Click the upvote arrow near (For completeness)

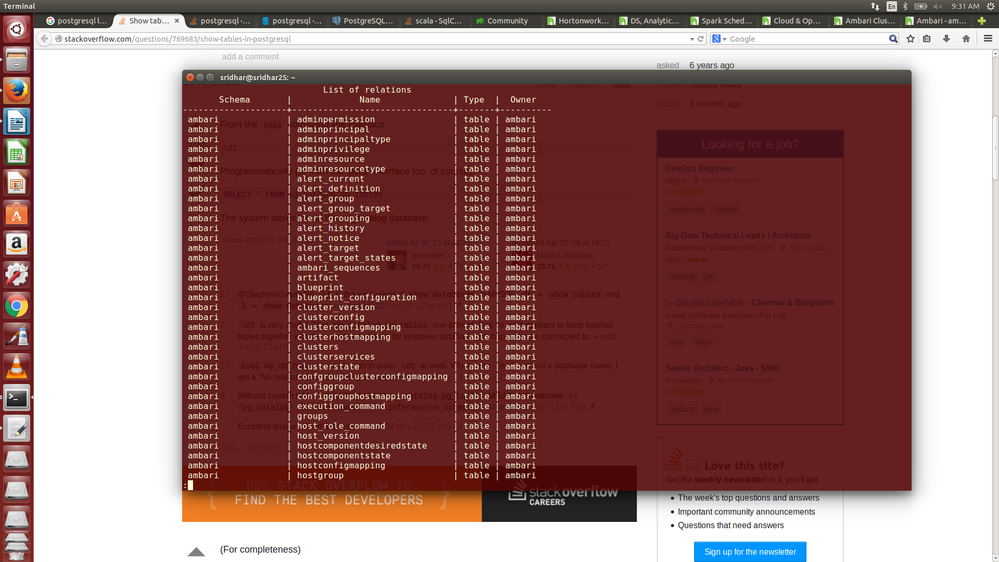click(x=196, y=552)
